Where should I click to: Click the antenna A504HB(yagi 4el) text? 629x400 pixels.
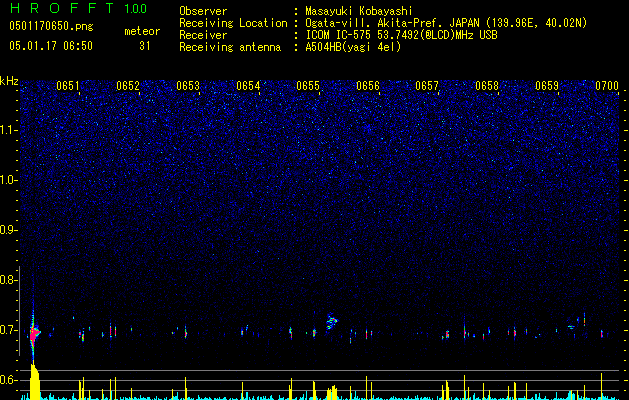[353, 47]
